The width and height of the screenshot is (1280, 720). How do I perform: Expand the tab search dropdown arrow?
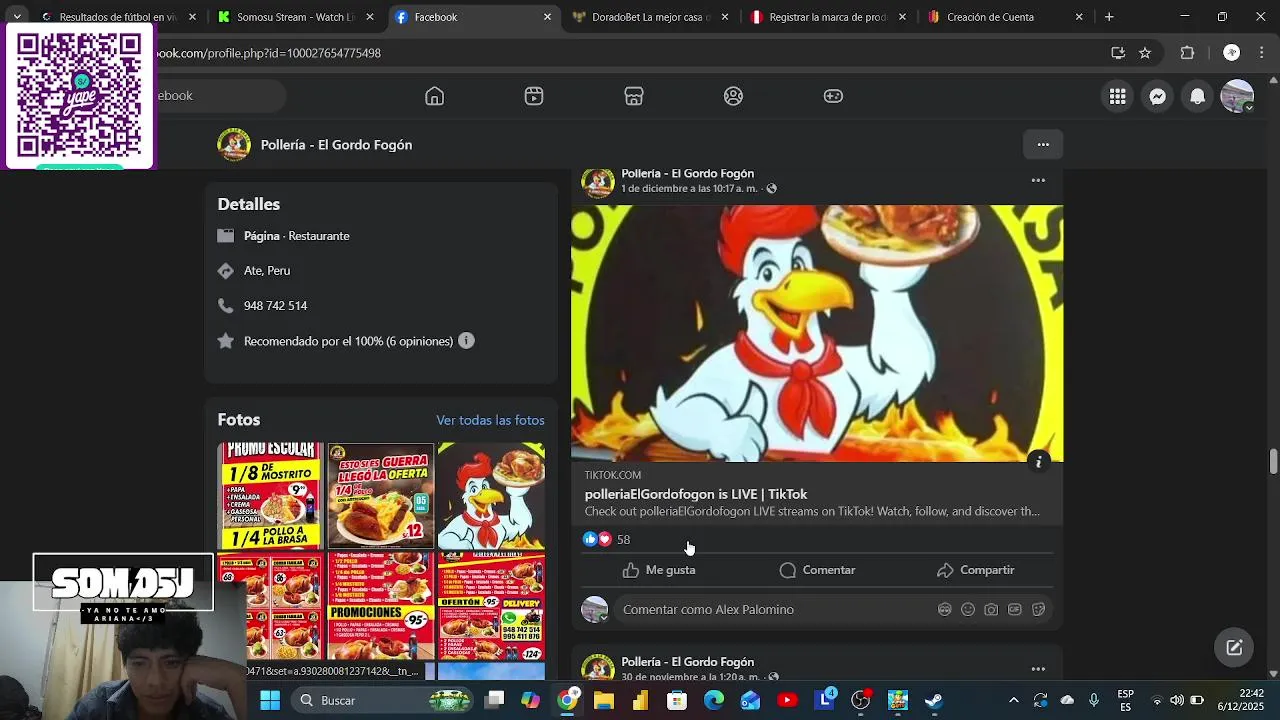[16, 17]
